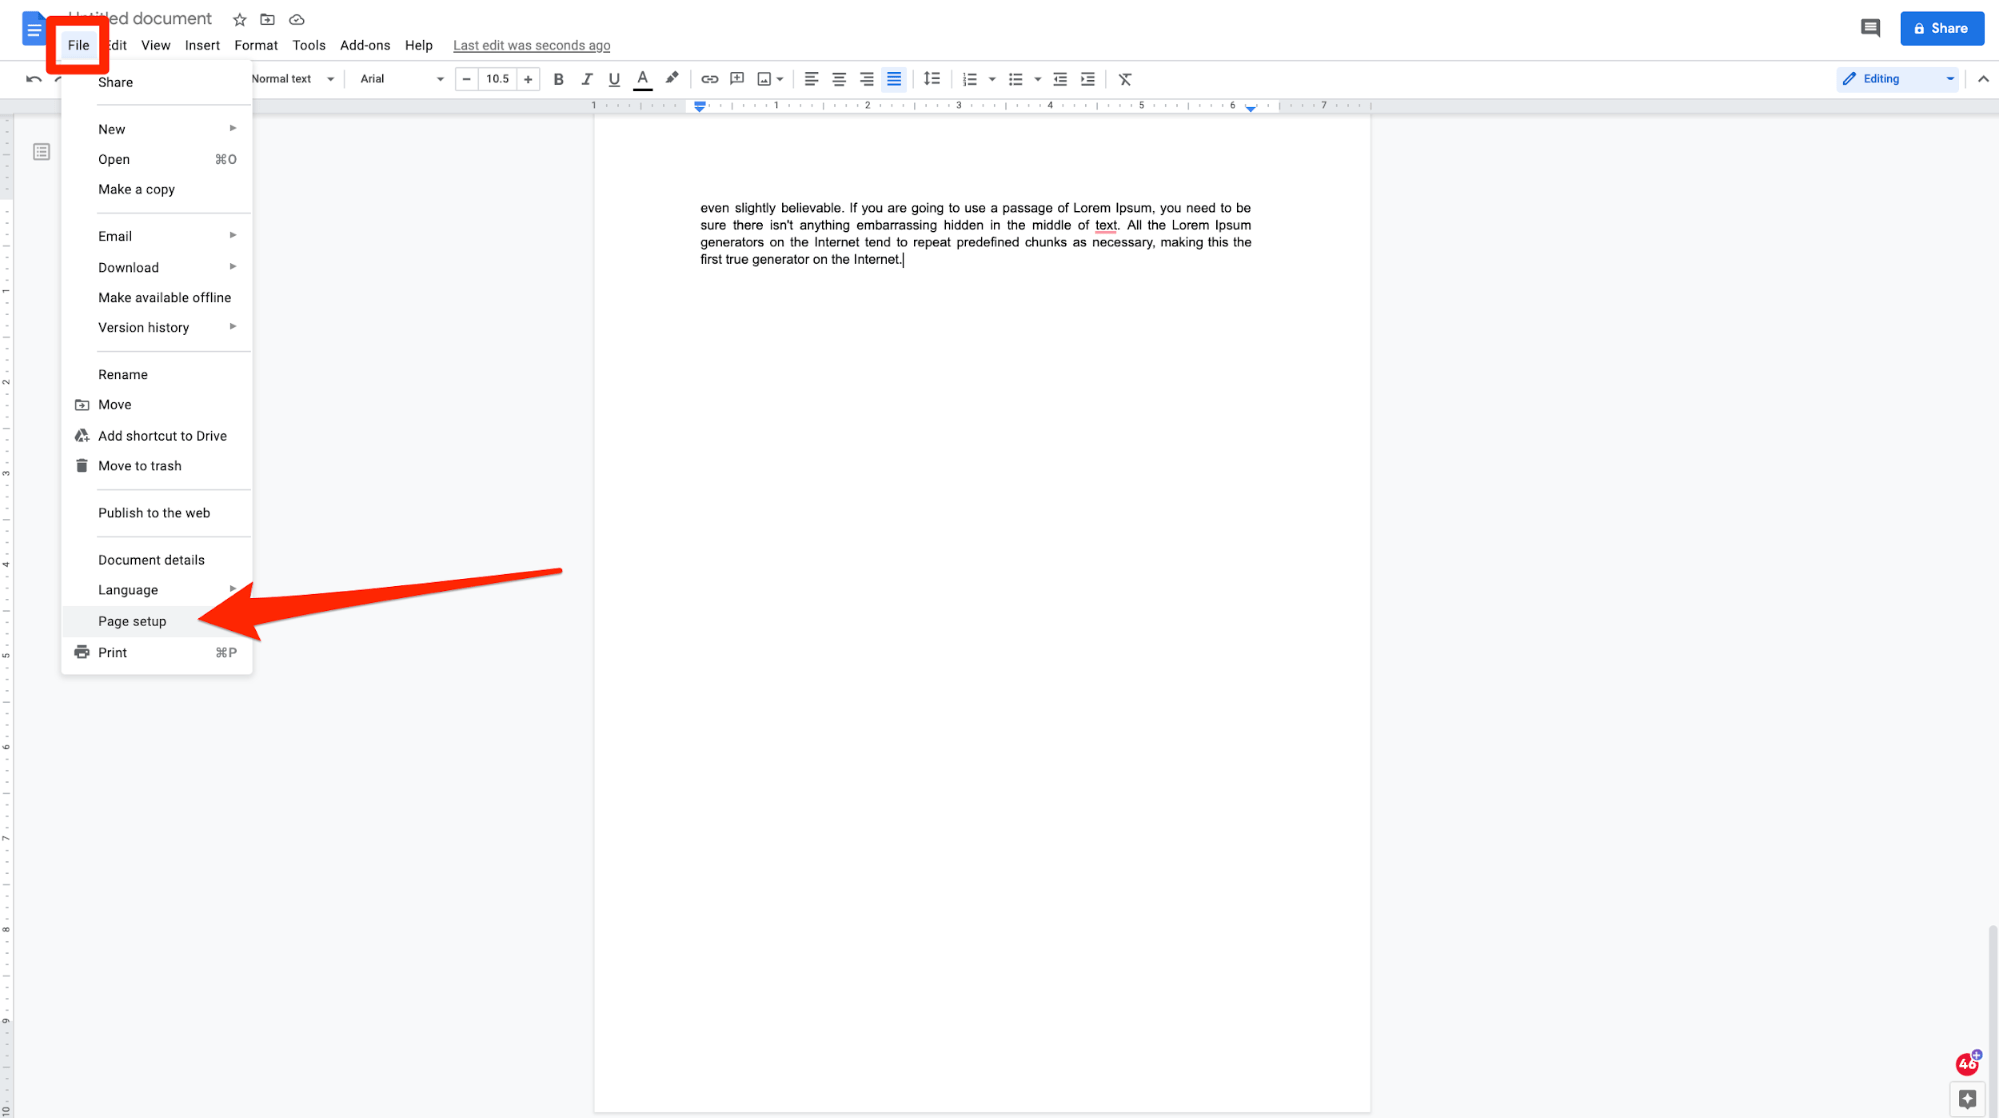Click the Underline formatting icon
The height and width of the screenshot is (1118, 1999).
point(614,78)
